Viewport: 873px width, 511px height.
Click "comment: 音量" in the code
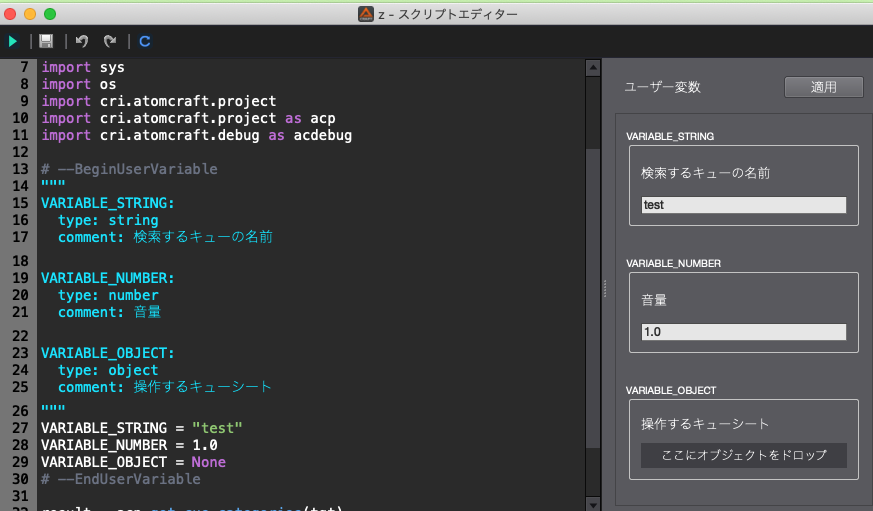point(110,312)
